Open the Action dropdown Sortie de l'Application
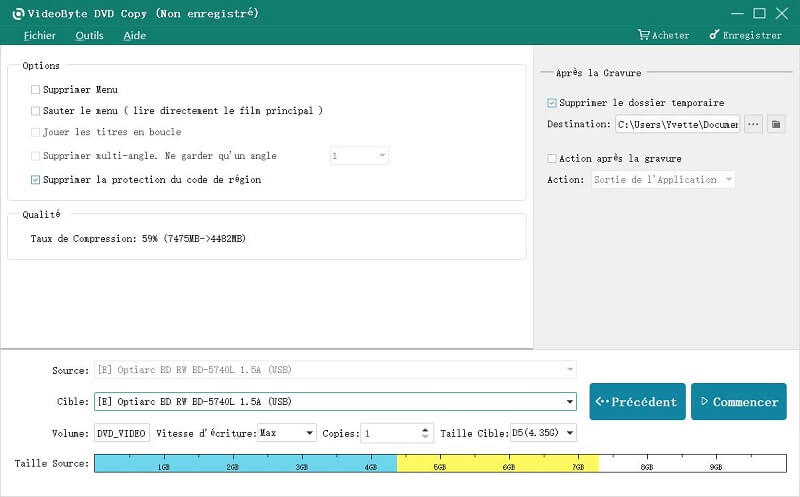The height and width of the screenshot is (497, 800). coord(663,180)
